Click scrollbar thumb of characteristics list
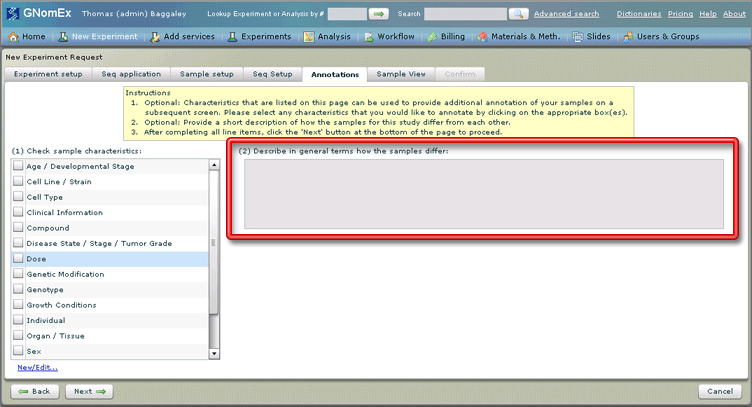Viewport: 752px width, 407px height. click(214, 243)
